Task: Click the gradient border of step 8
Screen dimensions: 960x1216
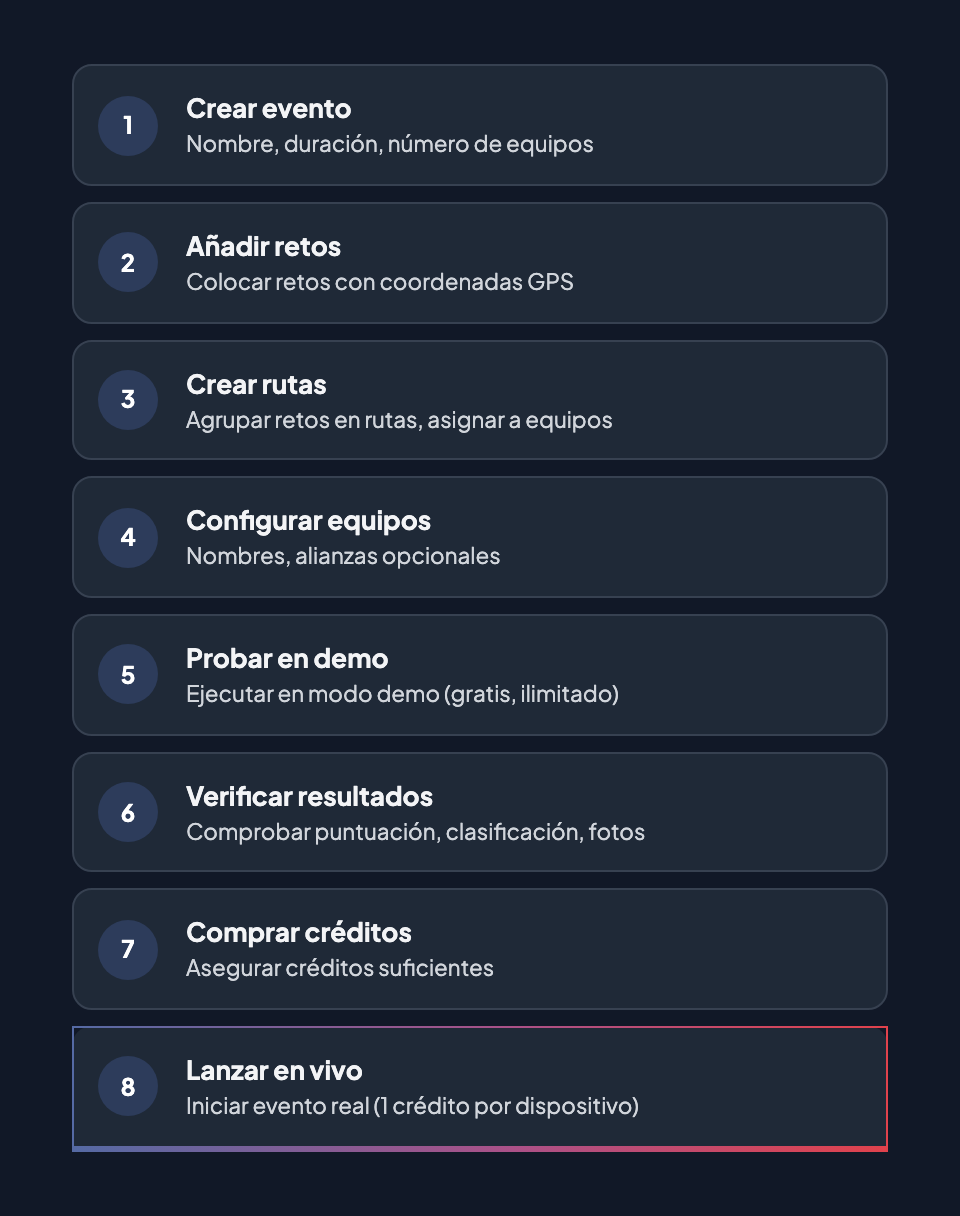Action: coord(480,1149)
